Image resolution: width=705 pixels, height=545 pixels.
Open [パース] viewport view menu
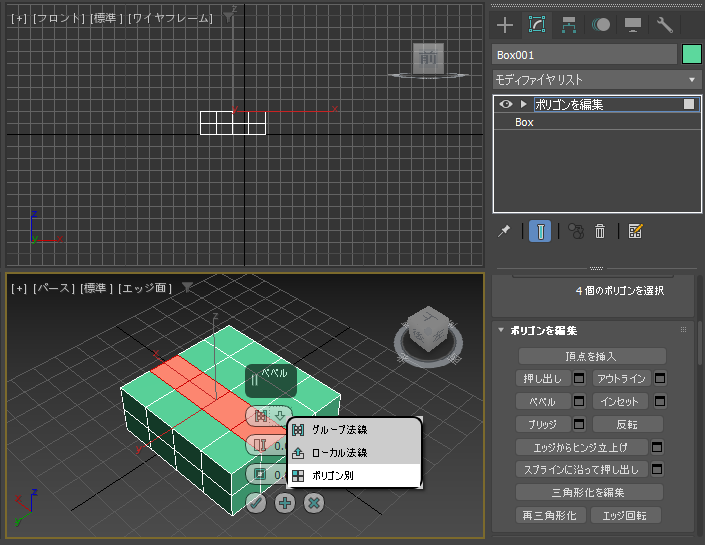54,288
